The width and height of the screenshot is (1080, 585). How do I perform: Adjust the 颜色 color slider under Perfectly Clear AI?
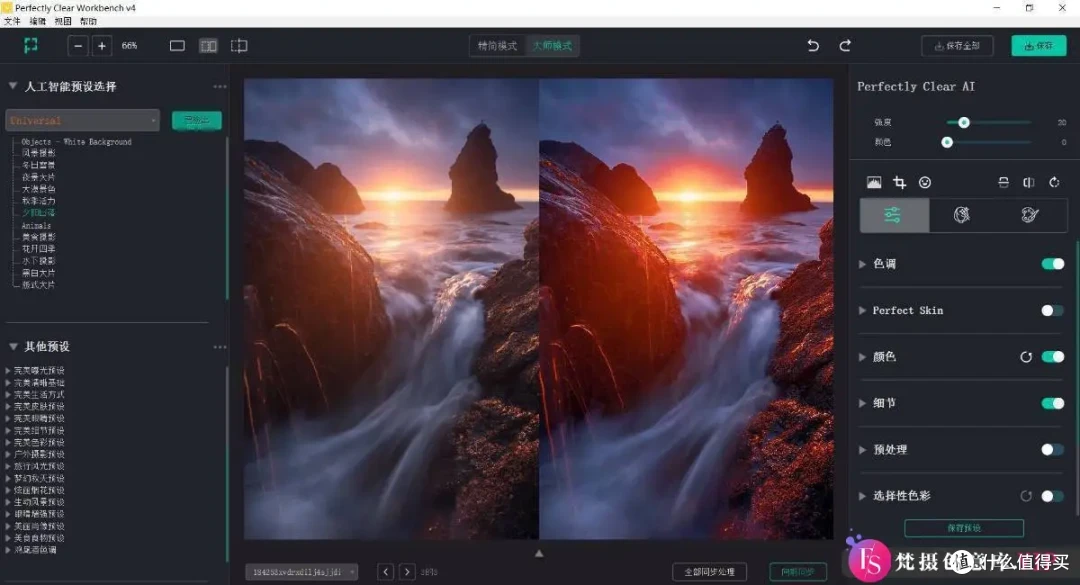pyautogui.click(x=947, y=143)
